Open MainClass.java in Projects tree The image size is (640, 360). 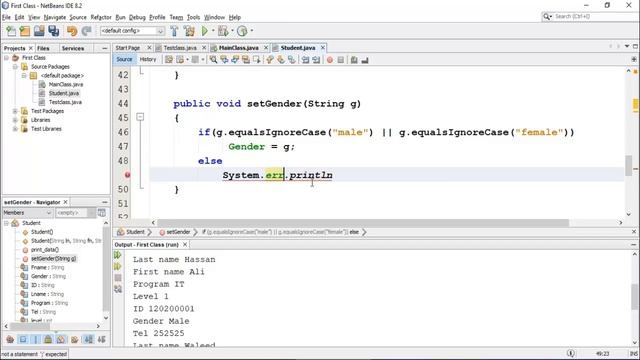click(x=65, y=84)
